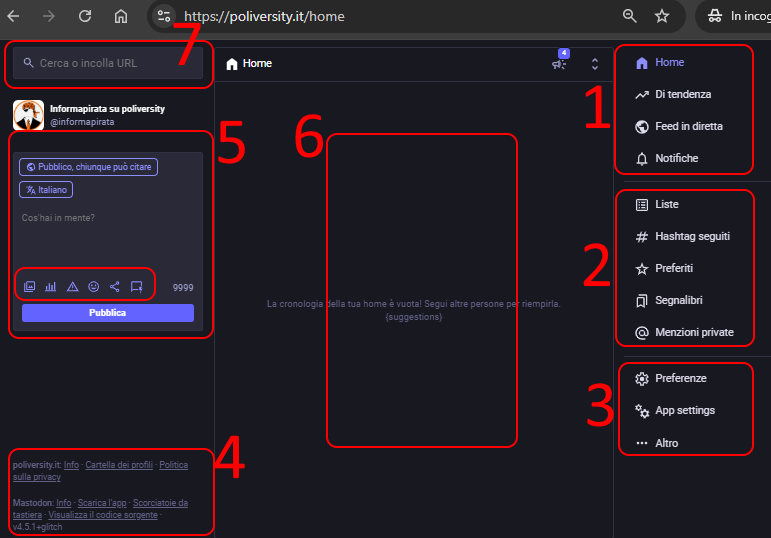Open the emoji picker in composer
The height and width of the screenshot is (538, 771).
click(x=94, y=287)
